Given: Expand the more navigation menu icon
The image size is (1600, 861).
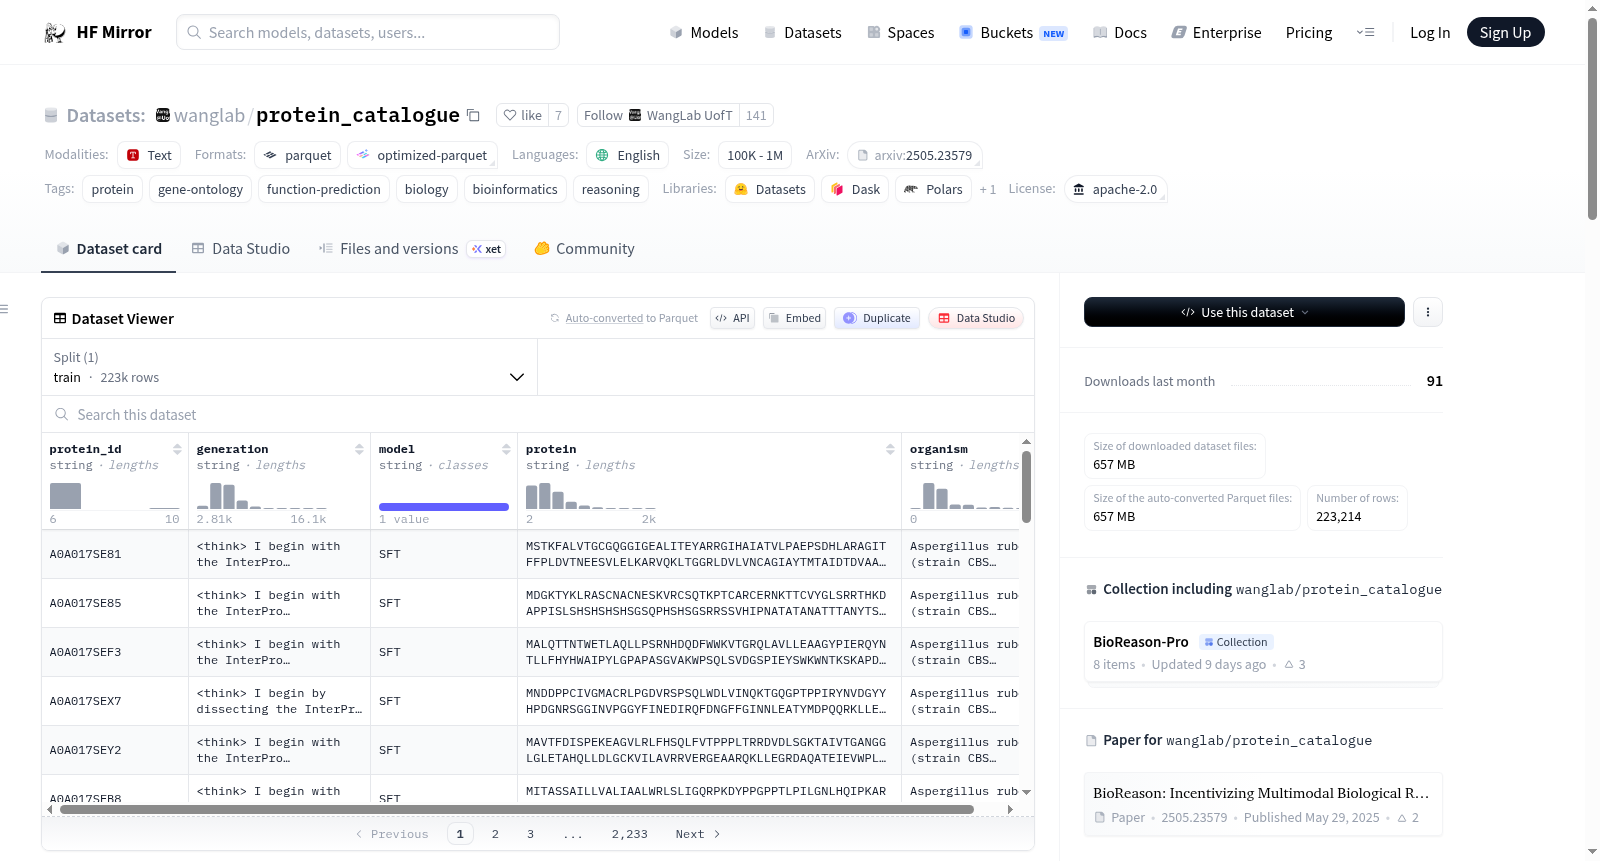Looking at the screenshot, I should click(1365, 33).
